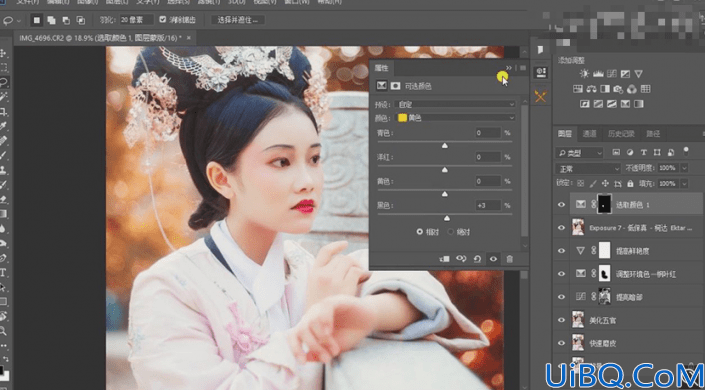
Task: Open the Properties panel flyout menu
Action: click(x=522, y=68)
